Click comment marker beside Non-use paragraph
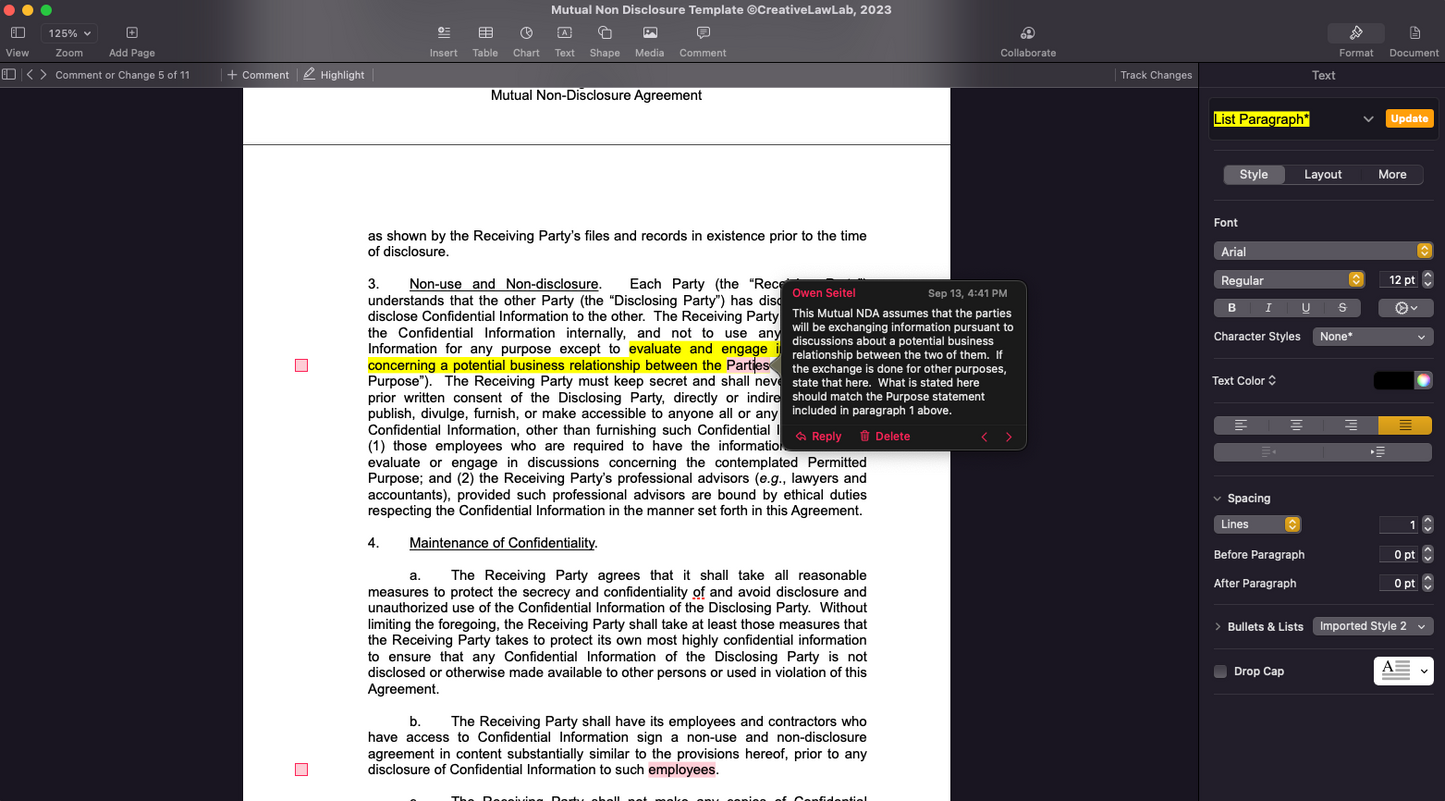The width and height of the screenshot is (1445, 801). coord(301,366)
